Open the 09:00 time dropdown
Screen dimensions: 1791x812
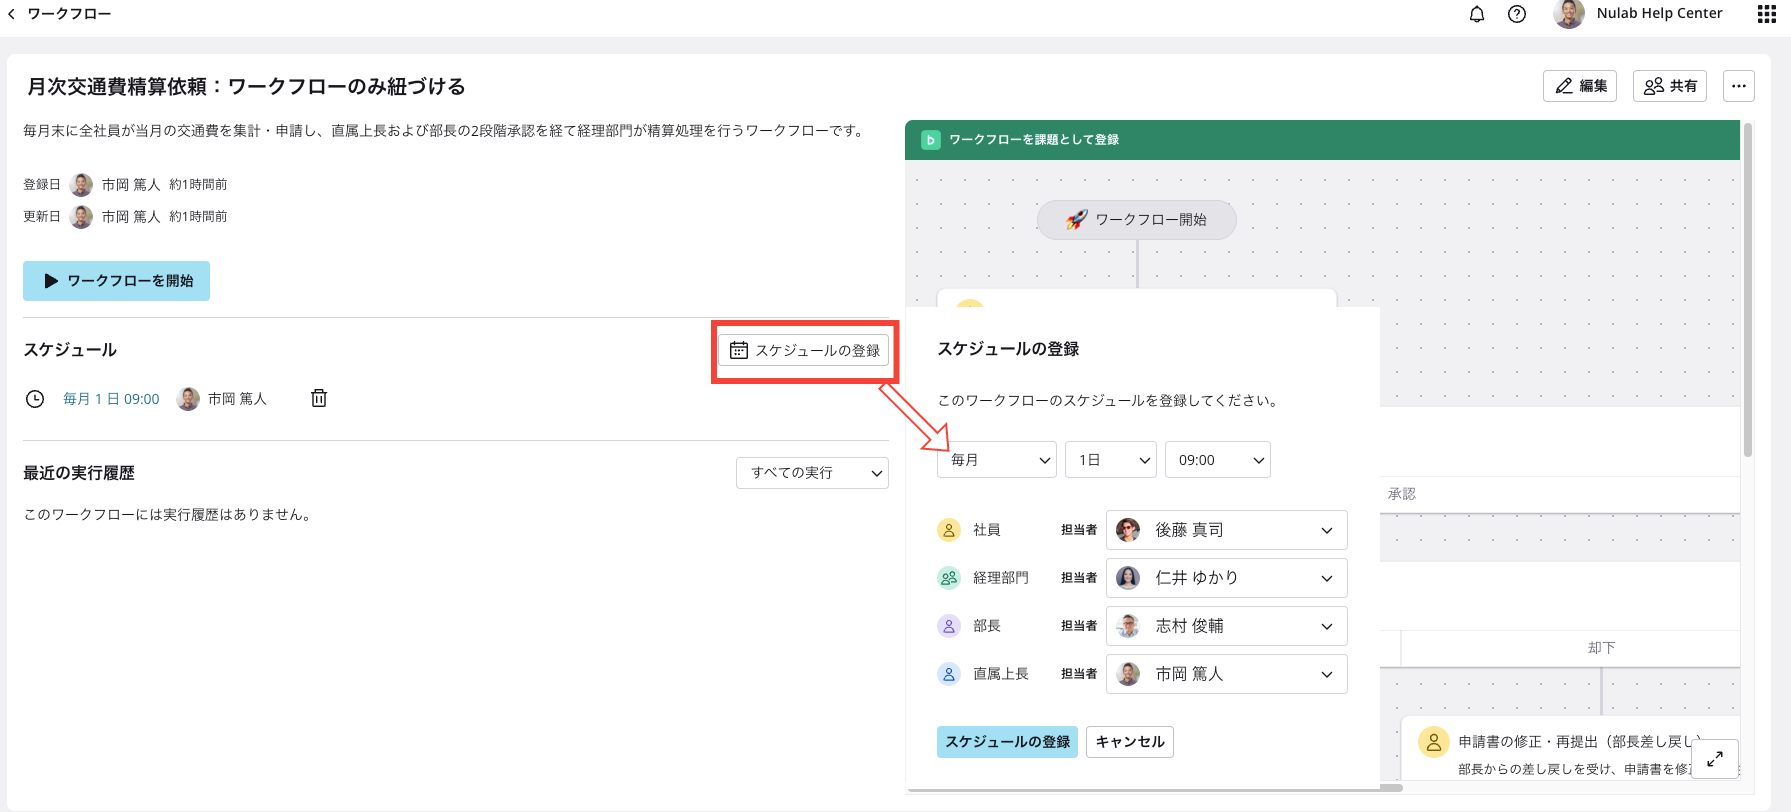pyautogui.click(x=1218, y=460)
